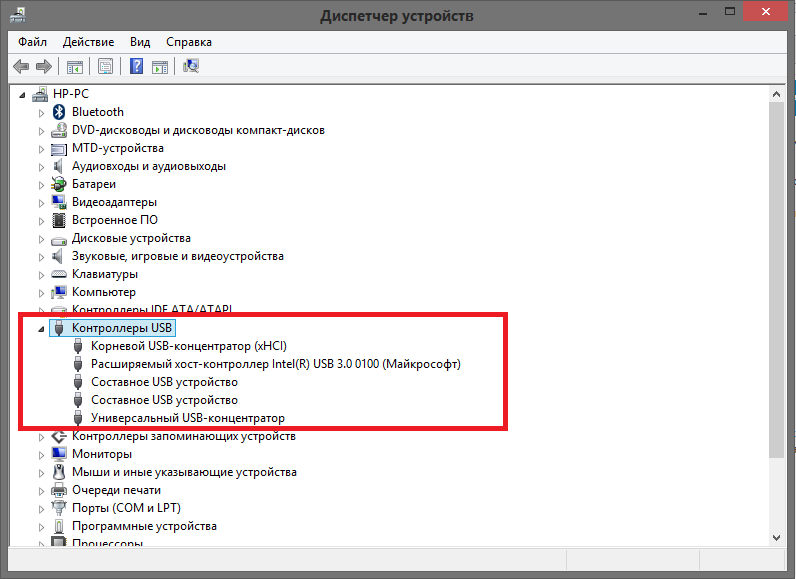The width and height of the screenshot is (796, 579).
Task: Click the Мониторы monitor icon
Action: [x=59, y=454]
